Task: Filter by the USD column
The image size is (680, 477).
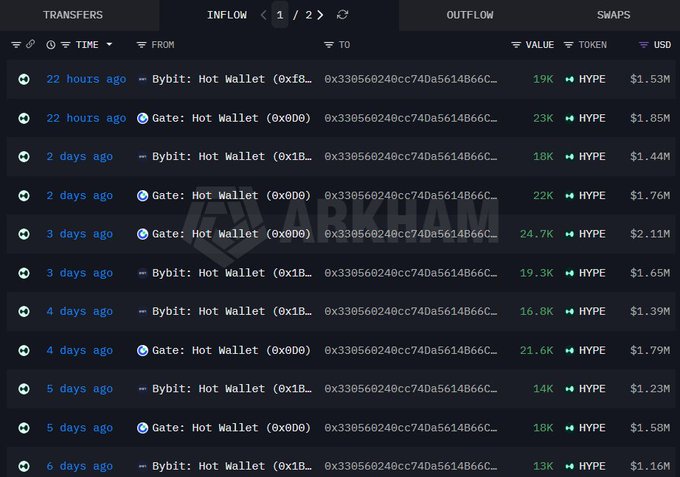Action: coord(644,45)
